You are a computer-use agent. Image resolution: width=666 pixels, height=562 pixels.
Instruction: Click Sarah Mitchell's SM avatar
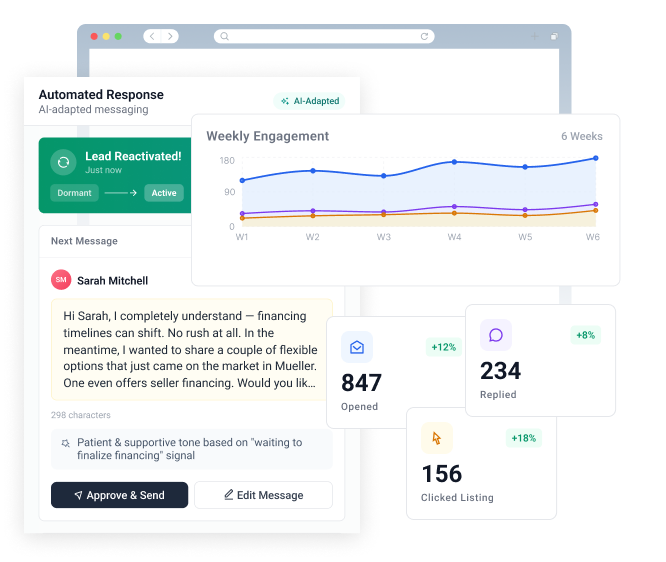pyautogui.click(x=61, y=280)
